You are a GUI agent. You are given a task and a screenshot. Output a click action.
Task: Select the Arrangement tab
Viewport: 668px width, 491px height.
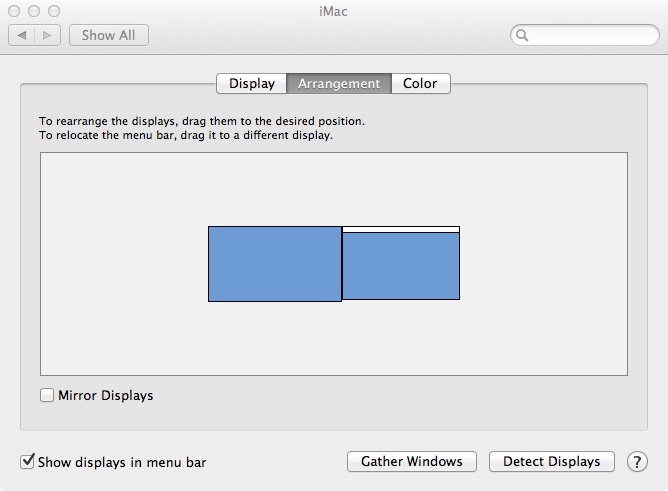click(339, 84)
